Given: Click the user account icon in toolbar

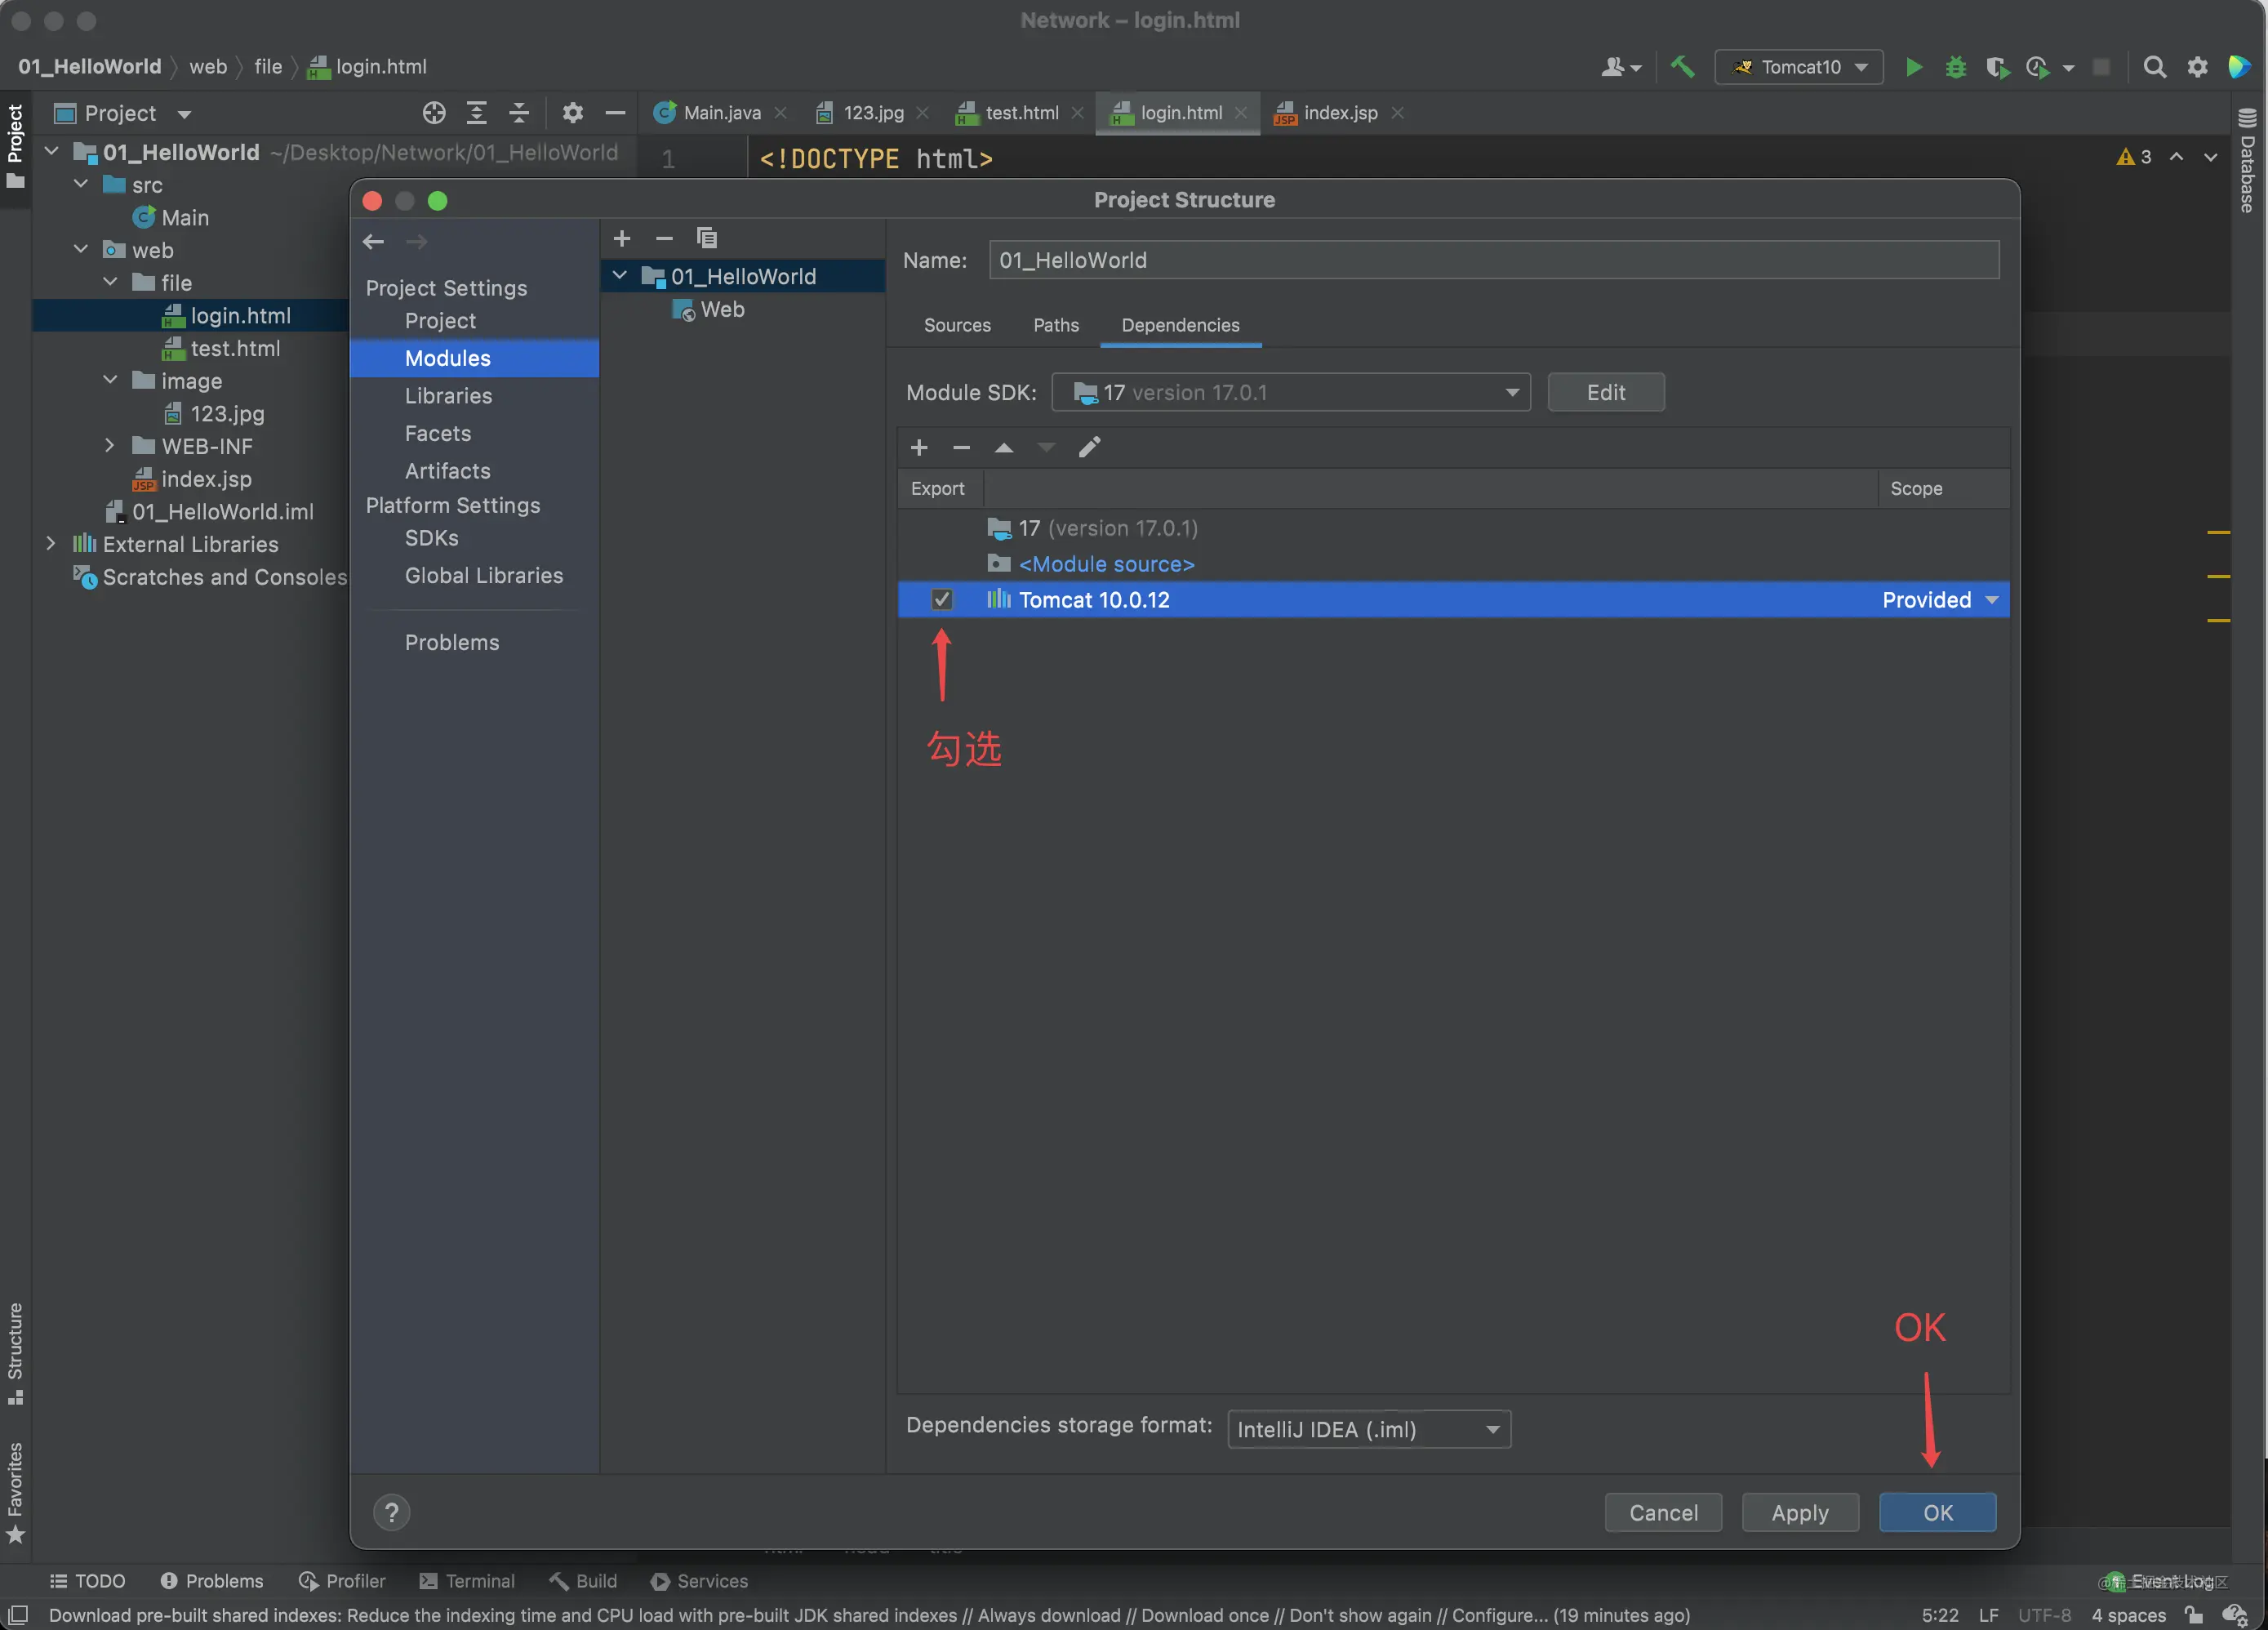Looking at the screenshot, I should click(x=1620, y=67).
